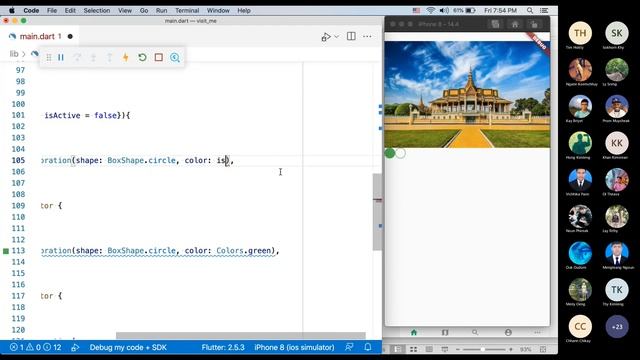640x360 pixels.
Task: Open the Go menu
Action: point(144,11)
